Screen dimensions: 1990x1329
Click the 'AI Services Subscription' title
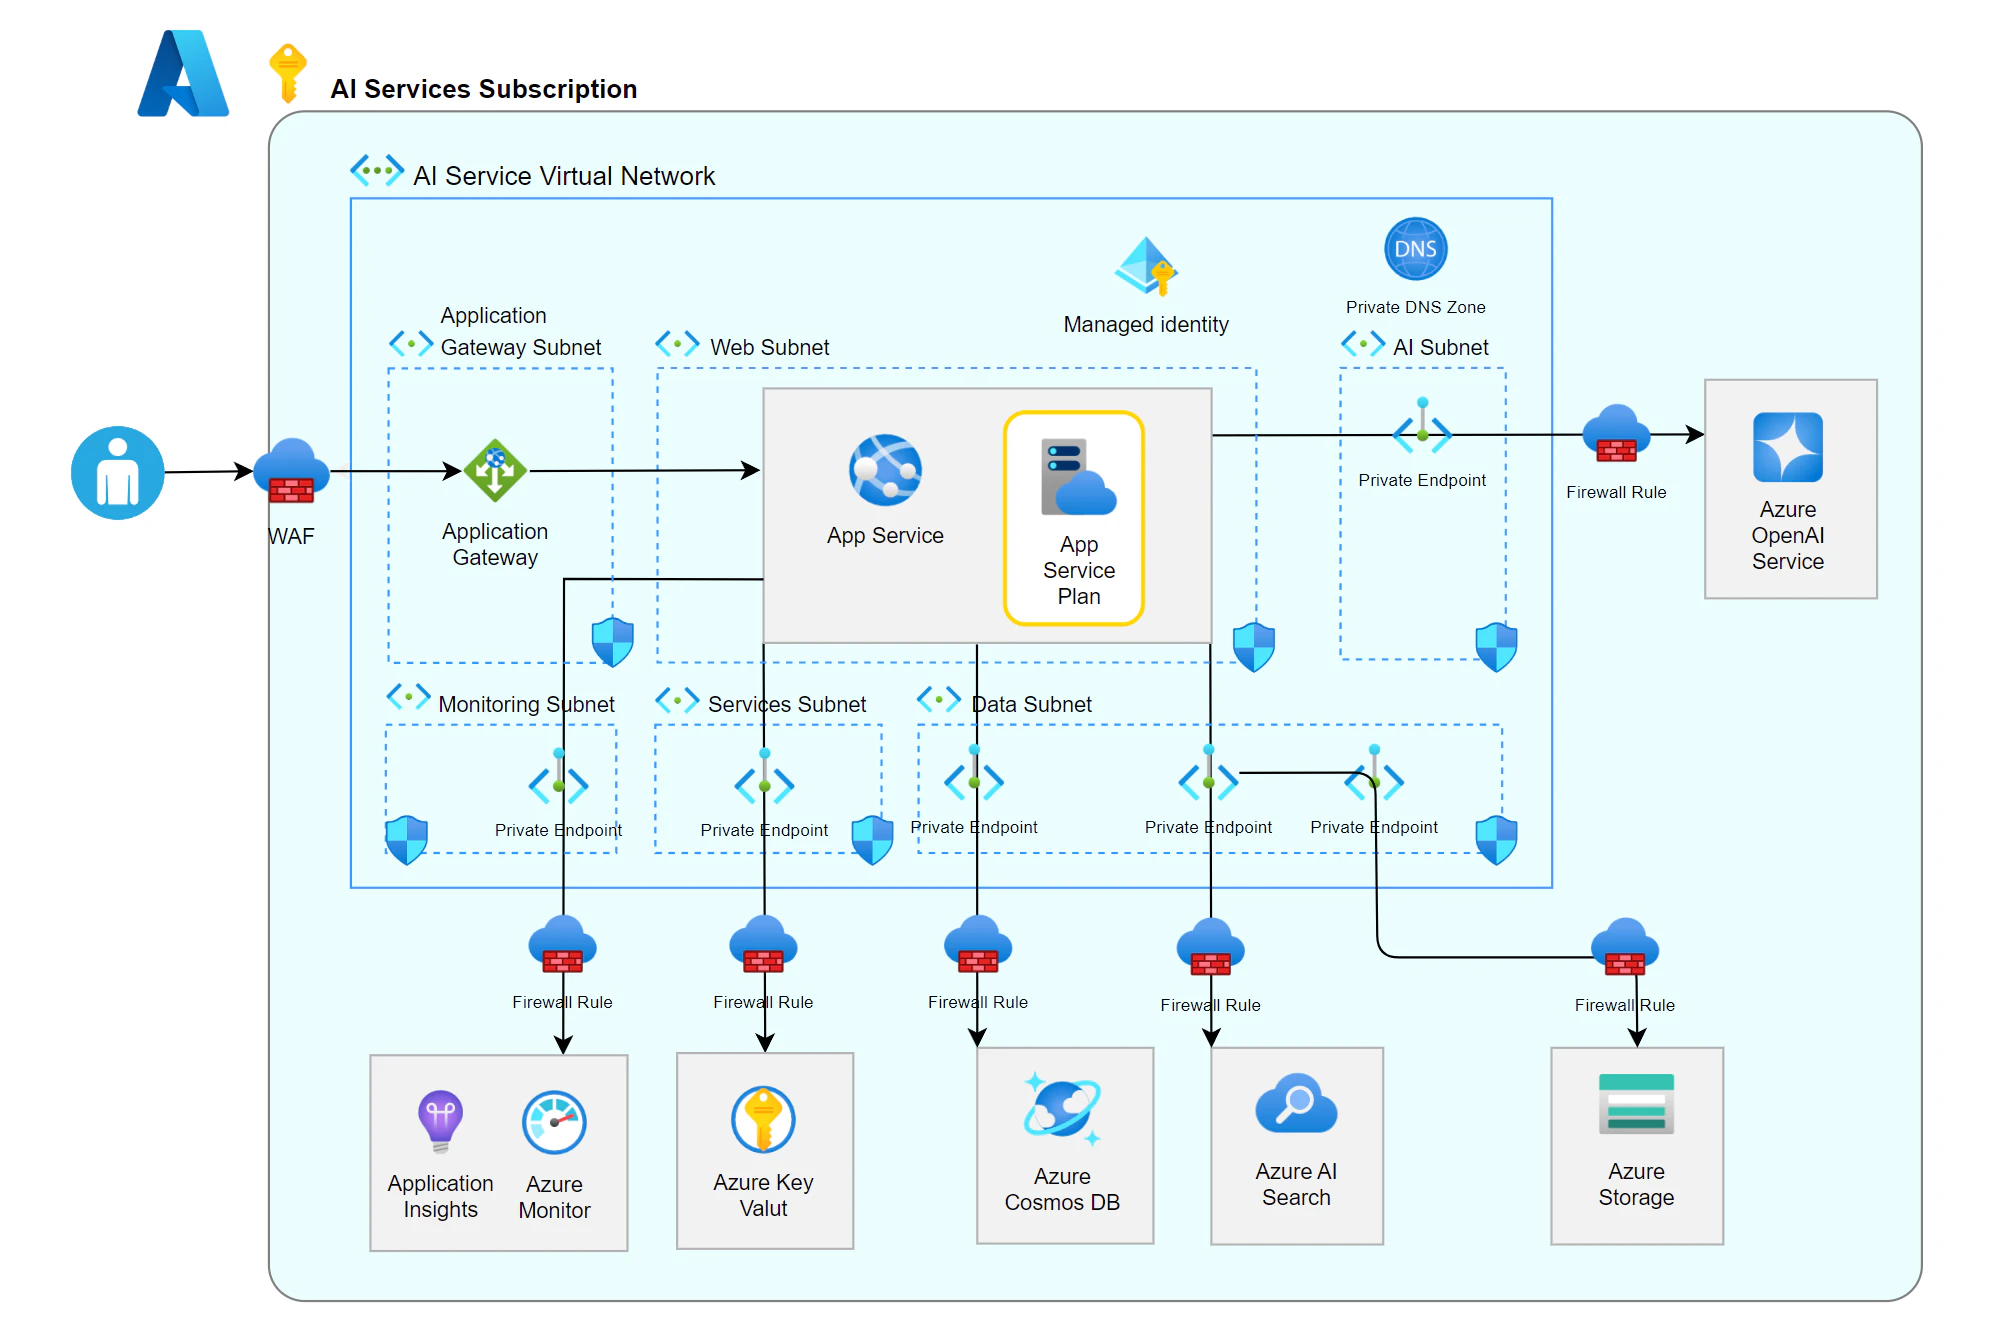point(484,89)
